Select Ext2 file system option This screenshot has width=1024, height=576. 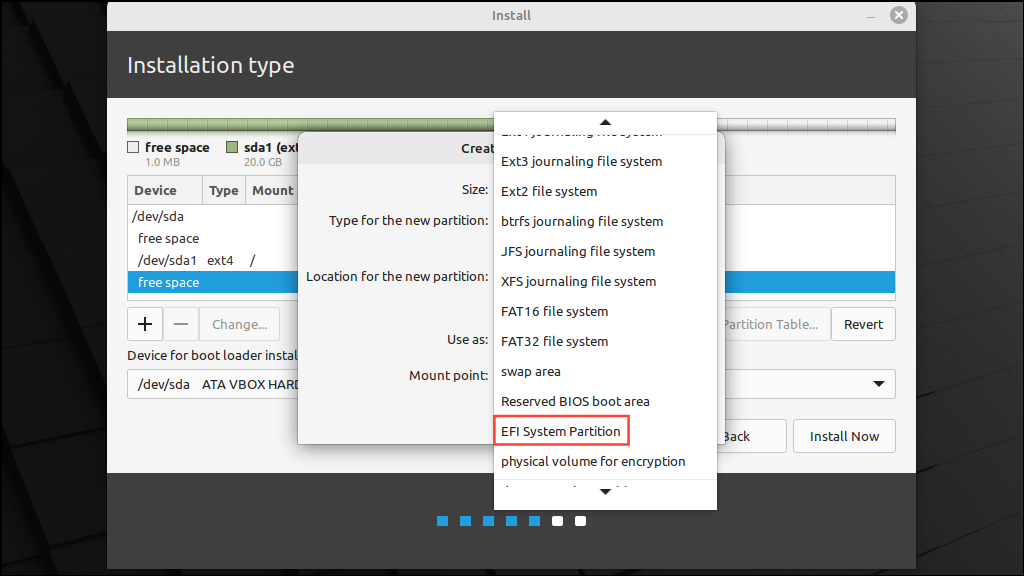[548, 191]
